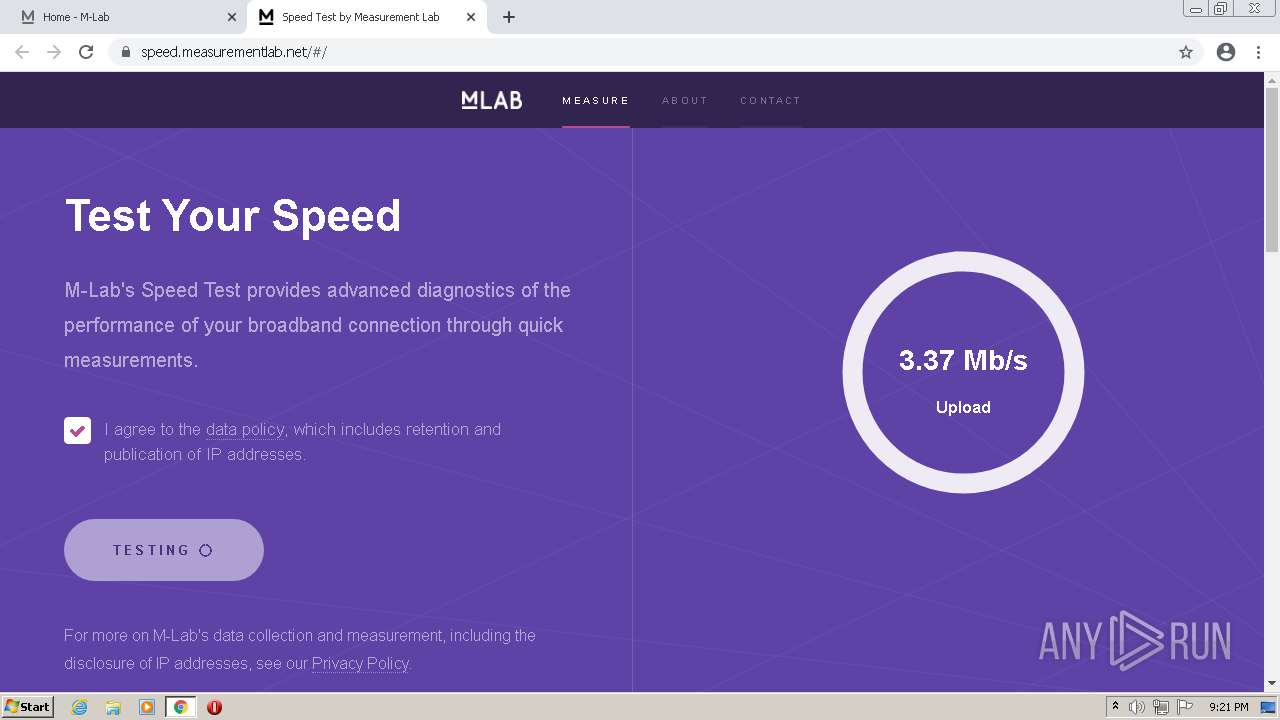Screen dimensions: 1280x720
Task: Open the Chrome profile account icon
Action: 1226,52
